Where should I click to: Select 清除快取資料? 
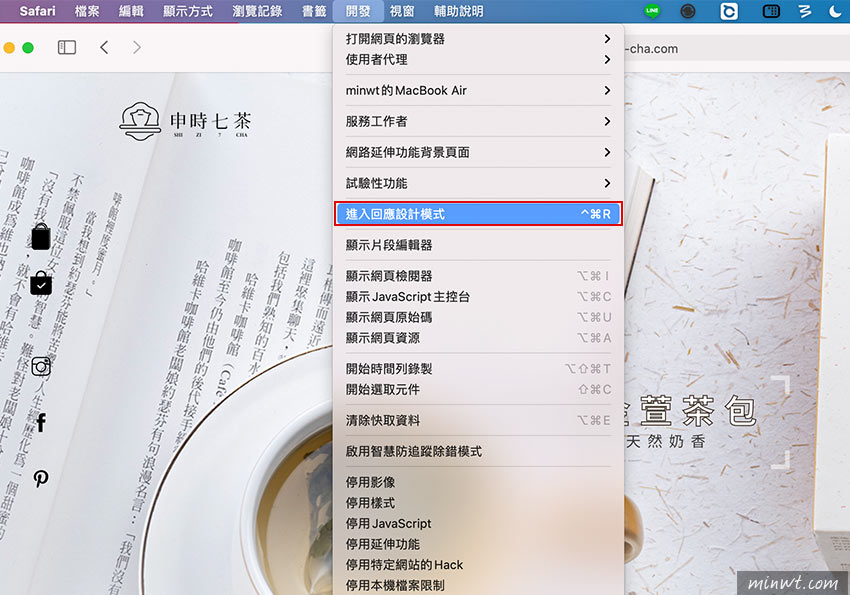[478, 420]
